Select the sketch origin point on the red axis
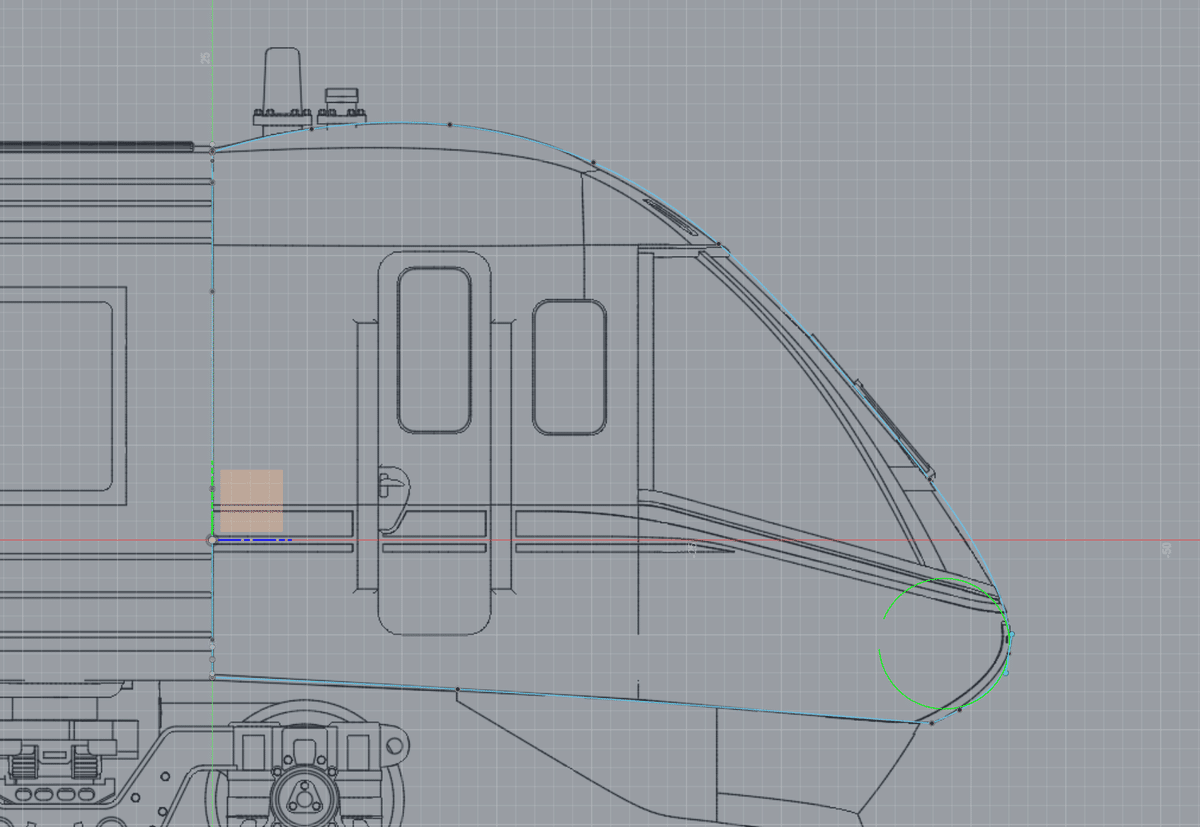Image resolution: width=1200 pixels, height=827 pixels. (211, 540)
